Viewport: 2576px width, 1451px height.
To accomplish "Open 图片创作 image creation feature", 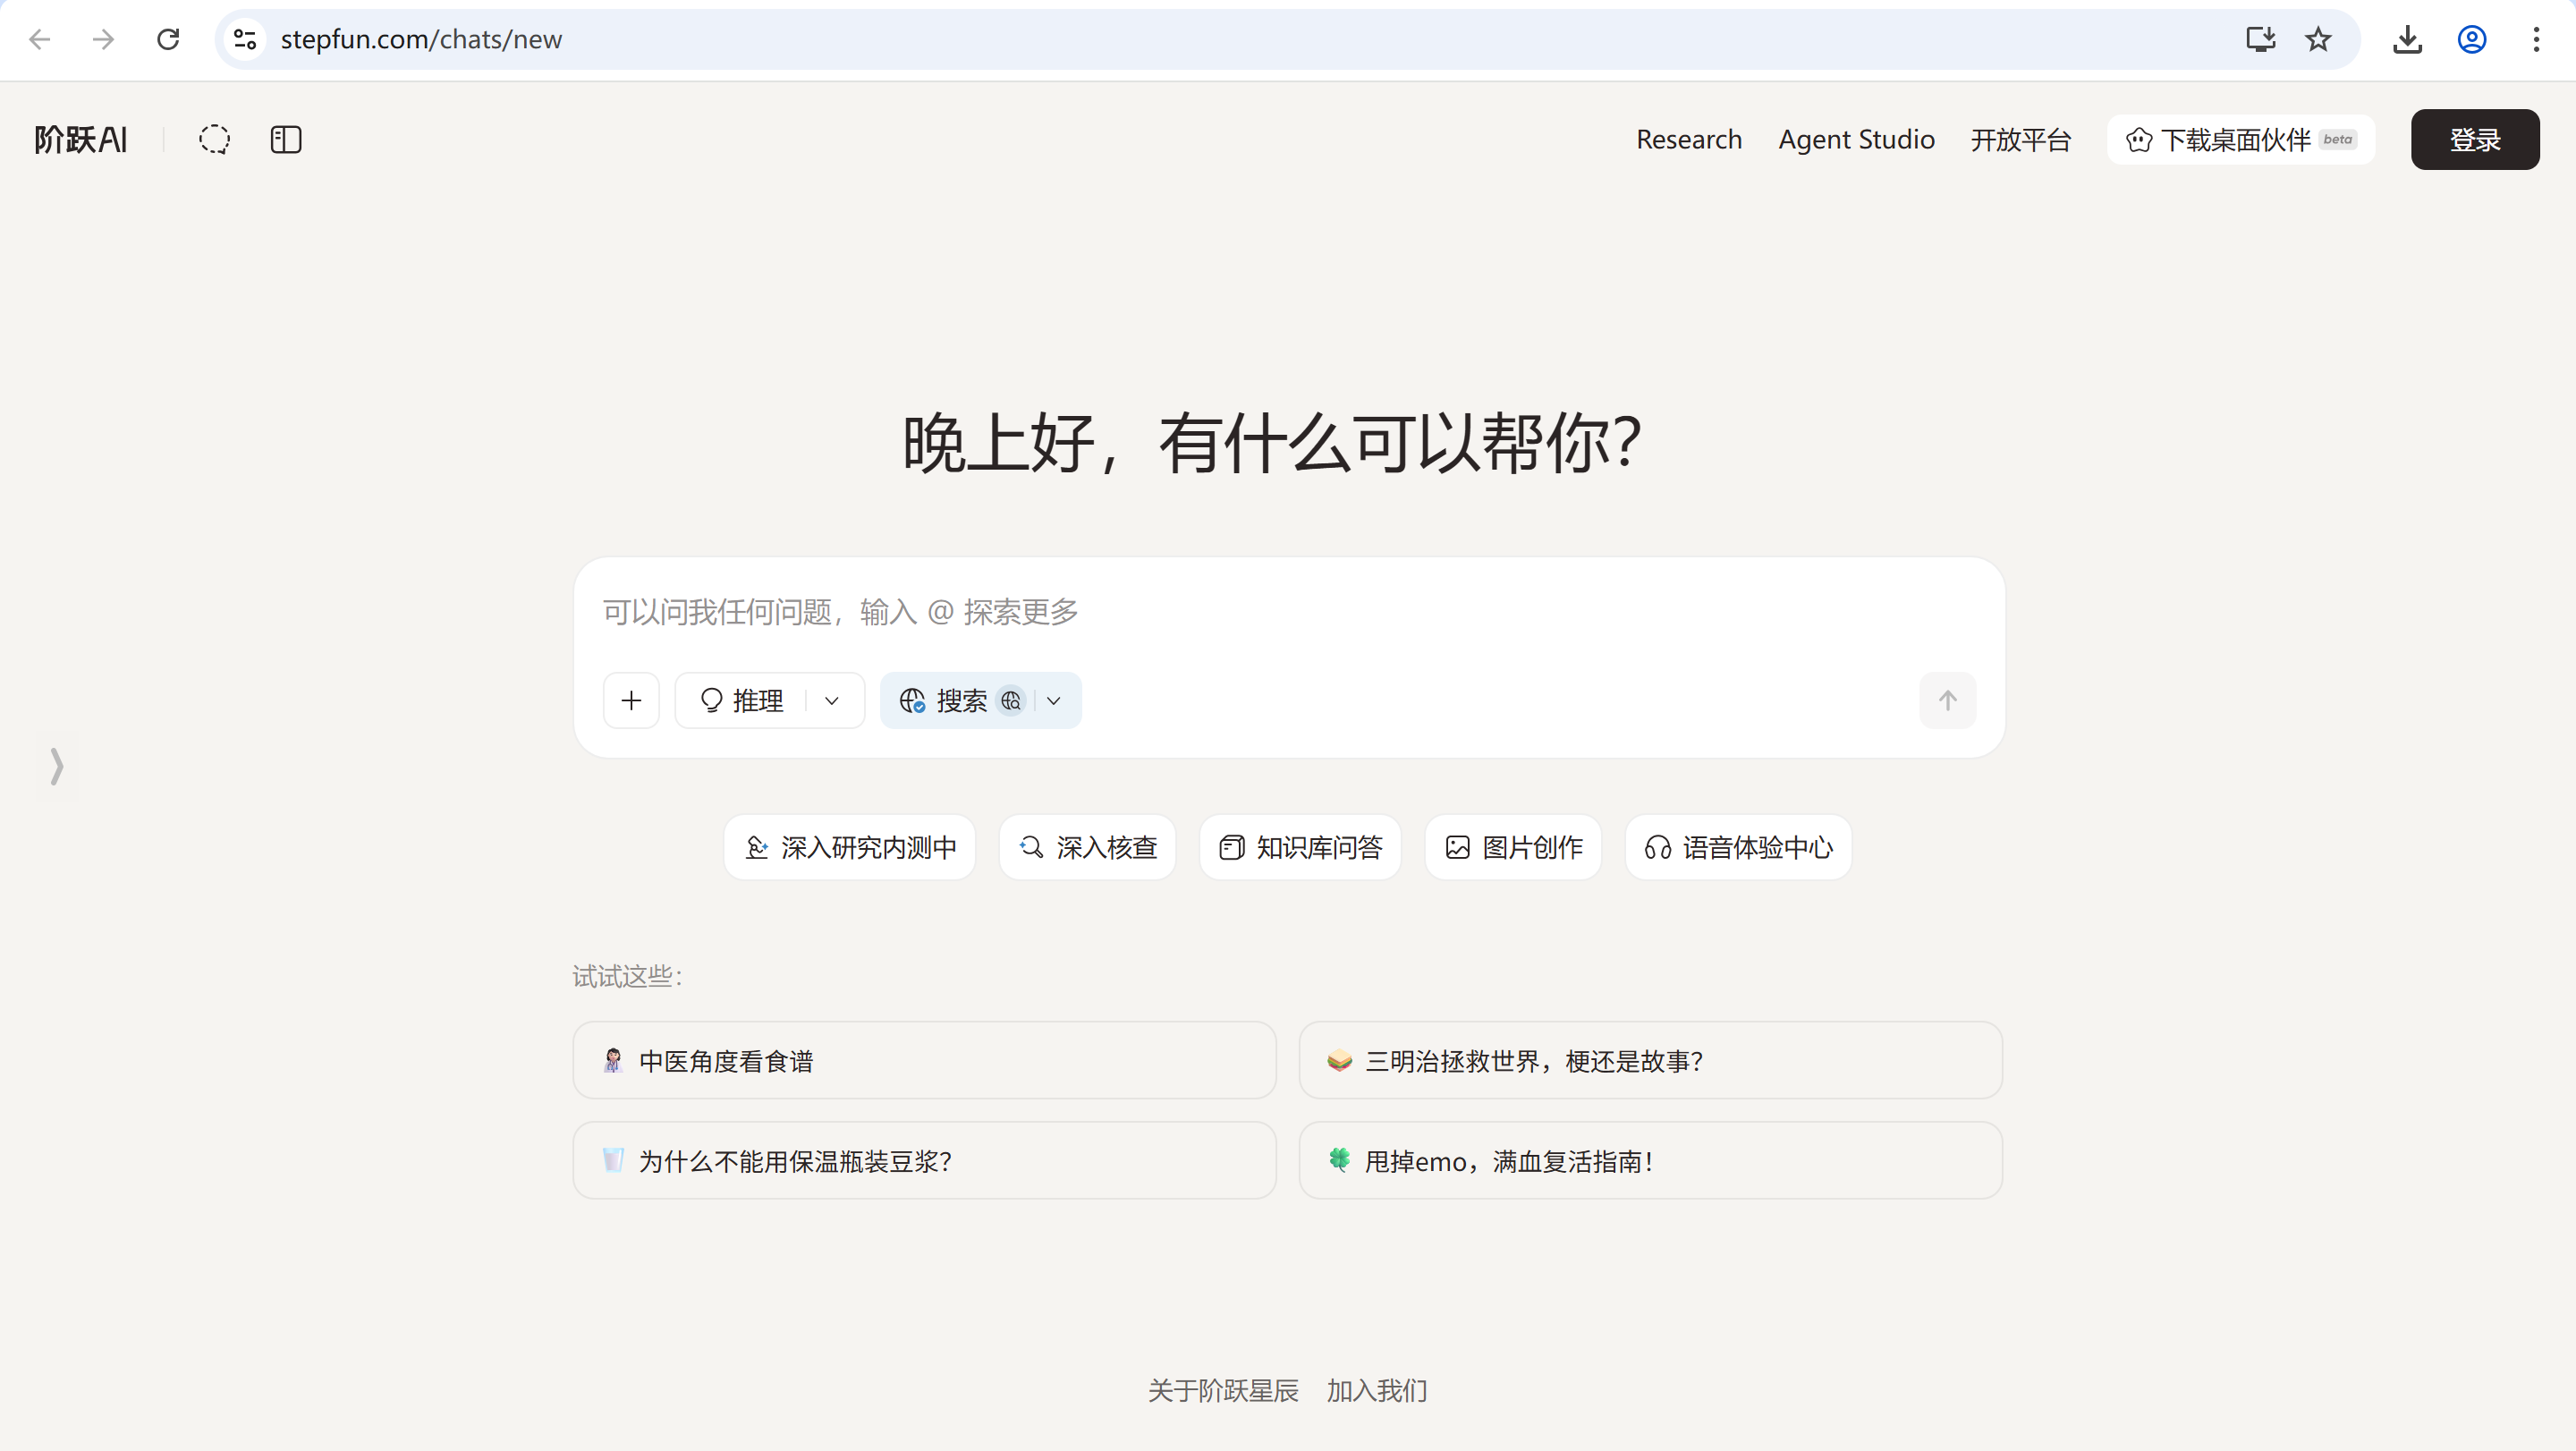I will point(1512,847).
